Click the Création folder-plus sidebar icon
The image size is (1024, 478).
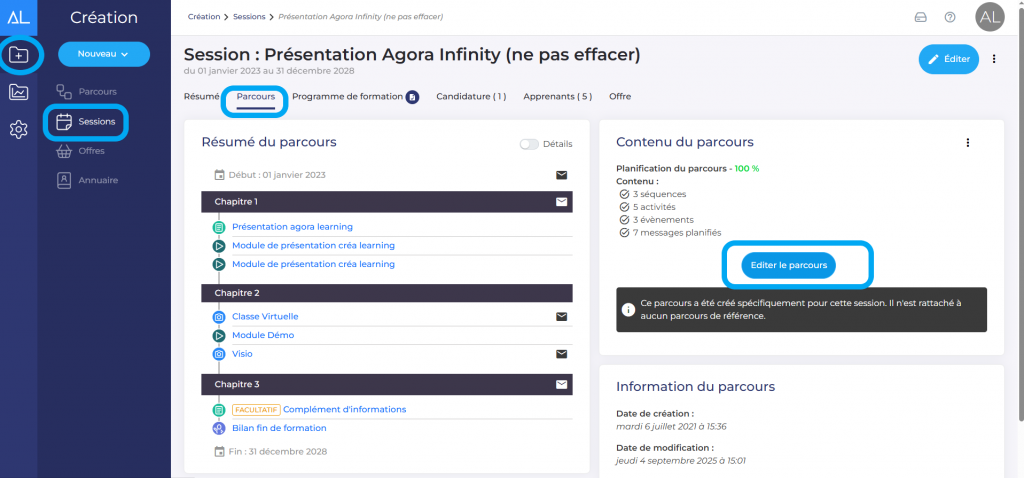point(19,55)
